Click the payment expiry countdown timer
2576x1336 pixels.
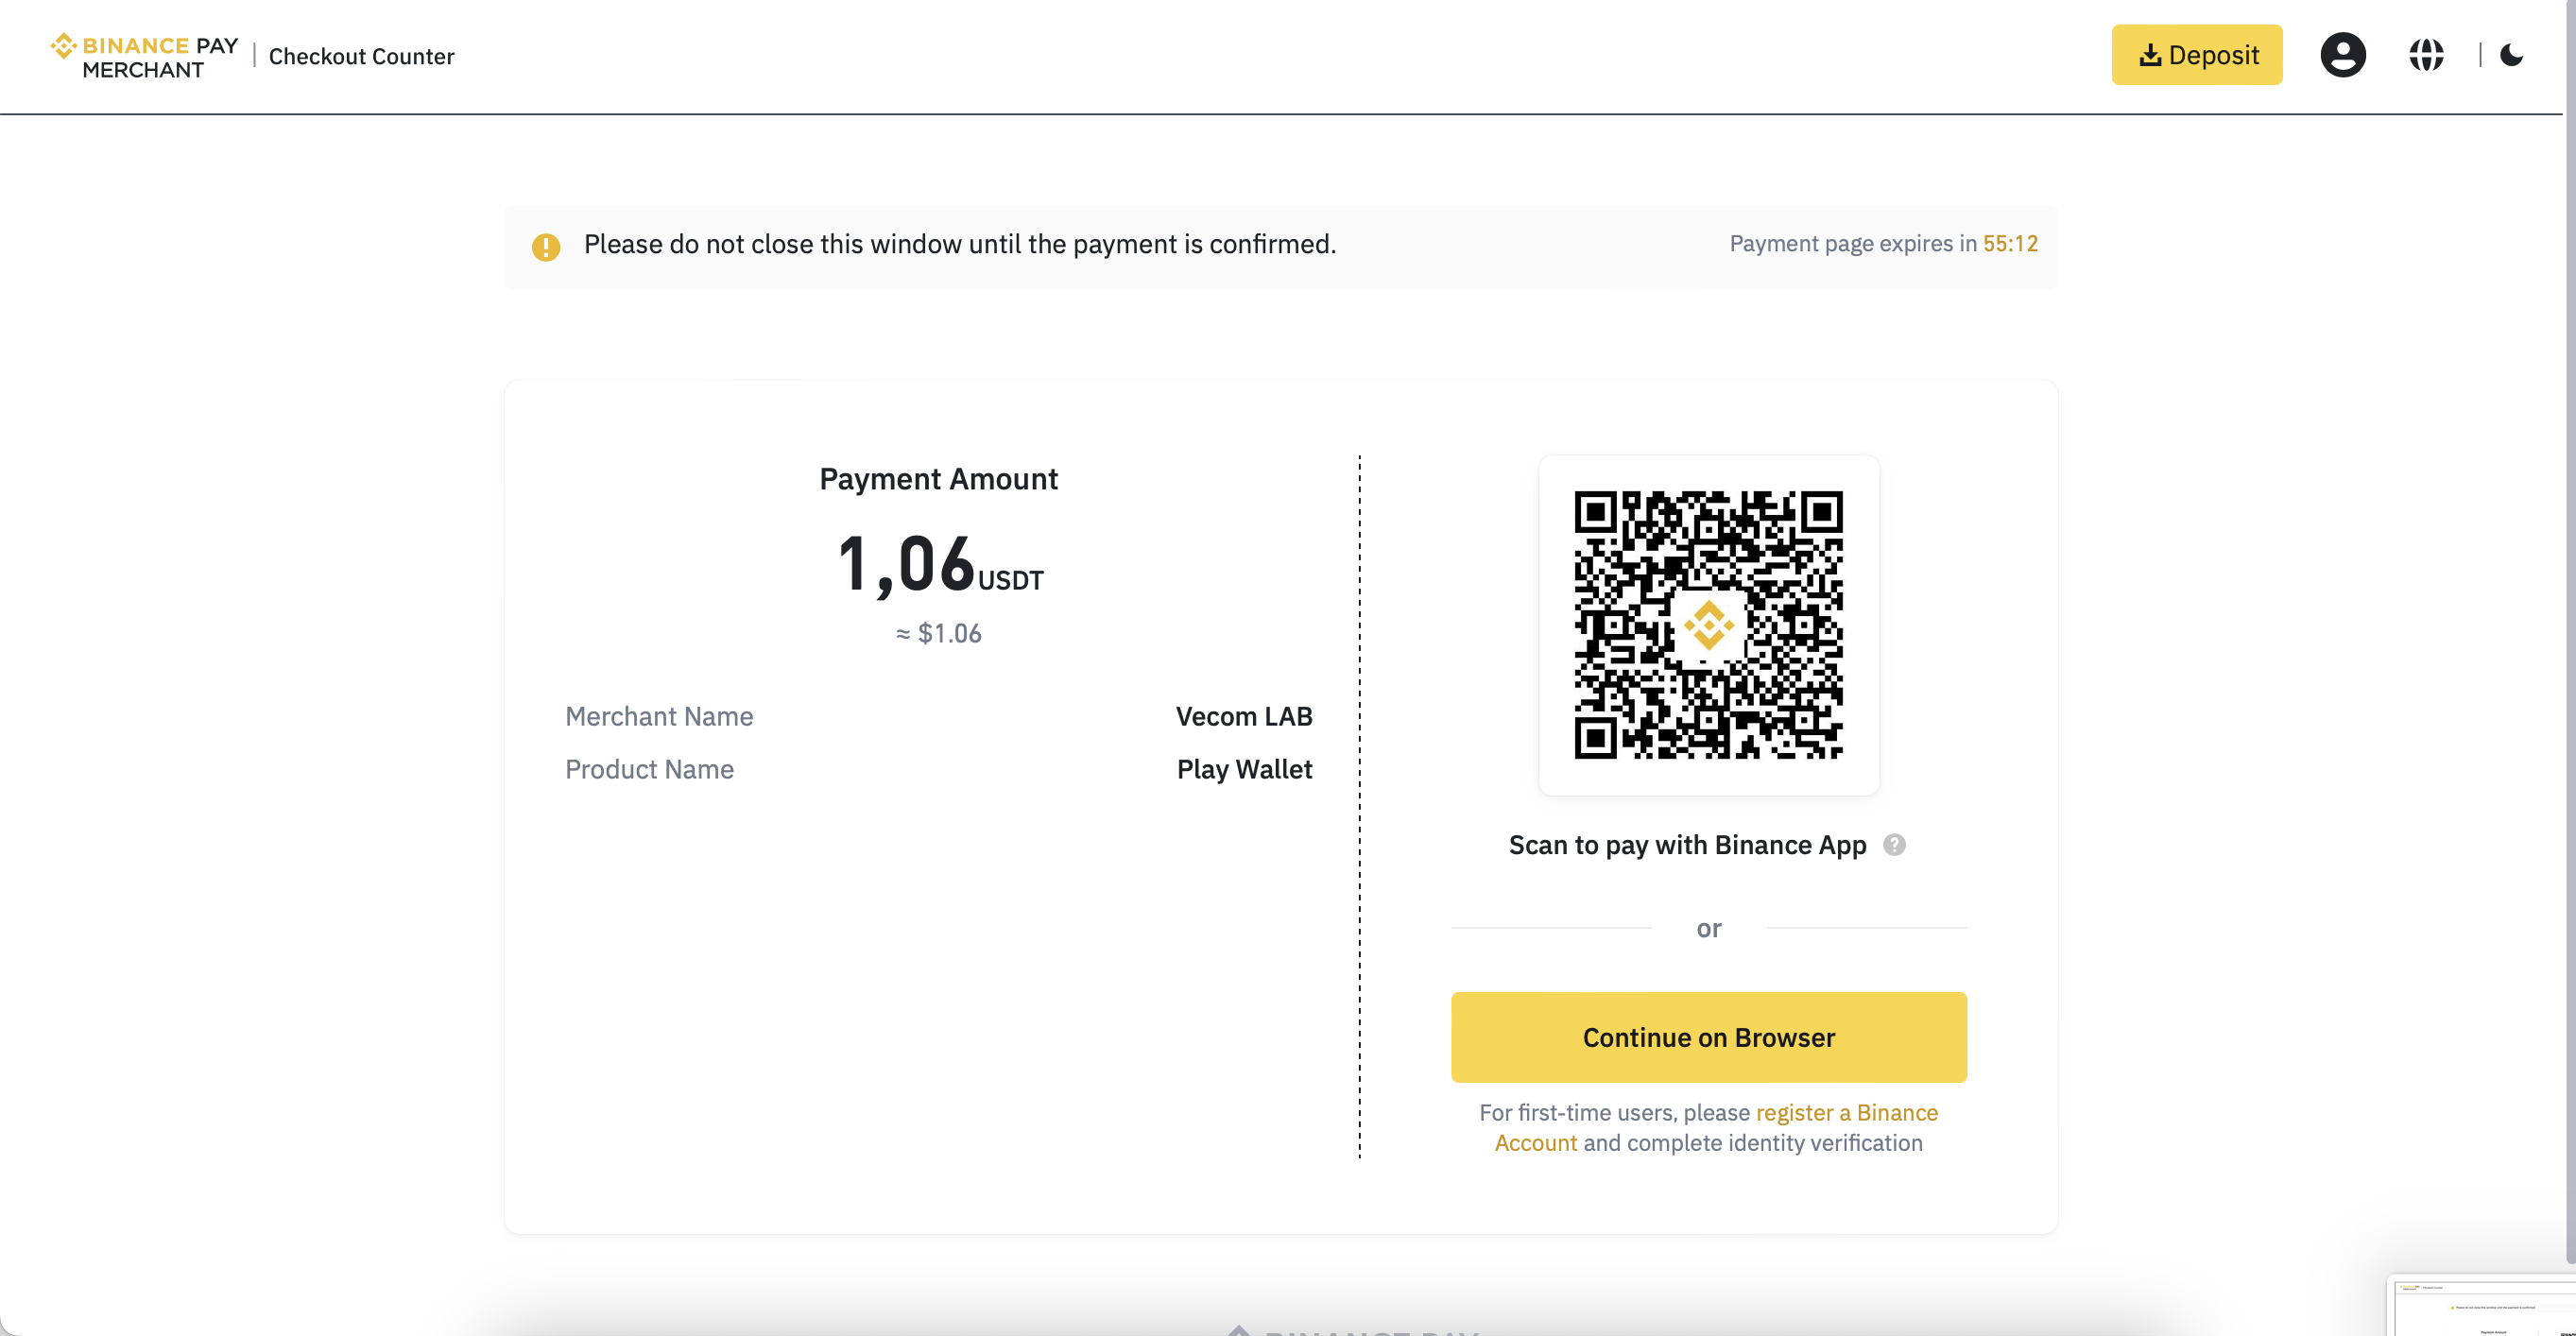click(2010, 244)
